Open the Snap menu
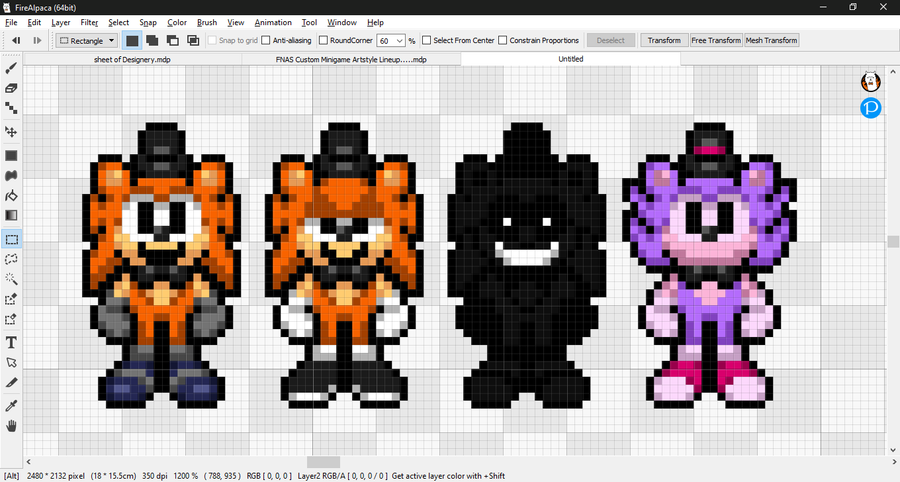Viewport: 900px width, 482px height. [148, 22]
